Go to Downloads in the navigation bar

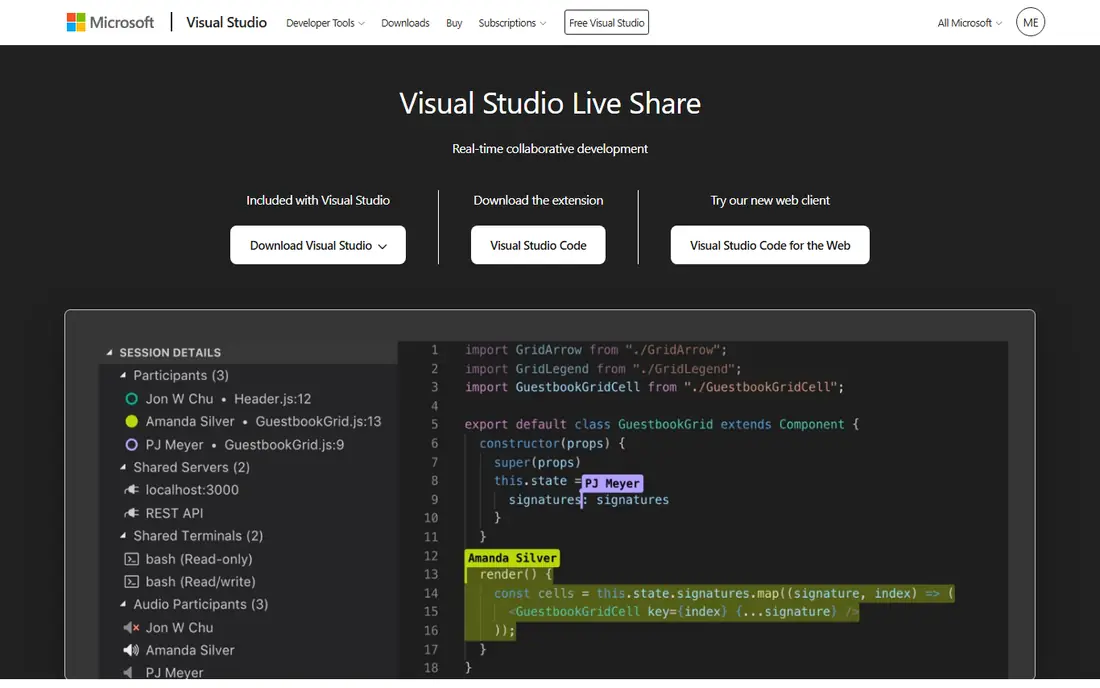pos(405,23)
